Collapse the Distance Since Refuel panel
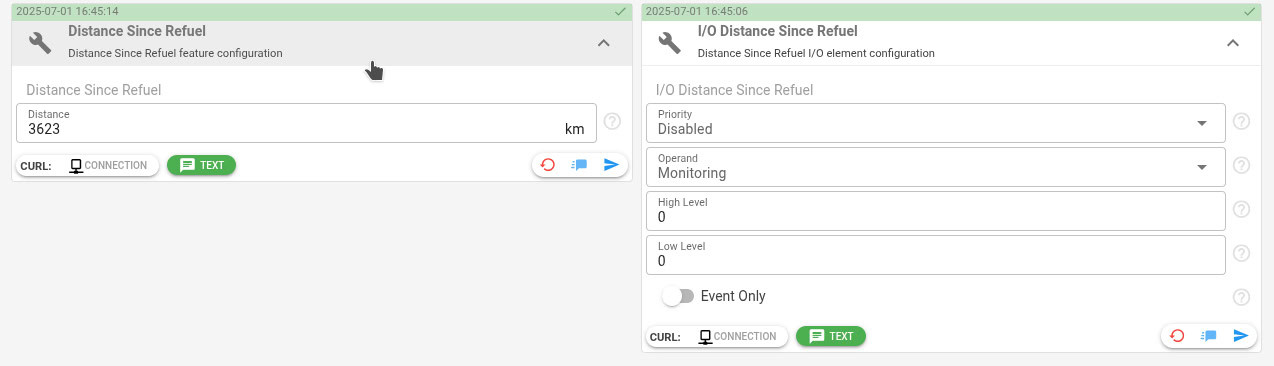The width and height of the screenshot is (1274, 366). click(x=603, y=43)
